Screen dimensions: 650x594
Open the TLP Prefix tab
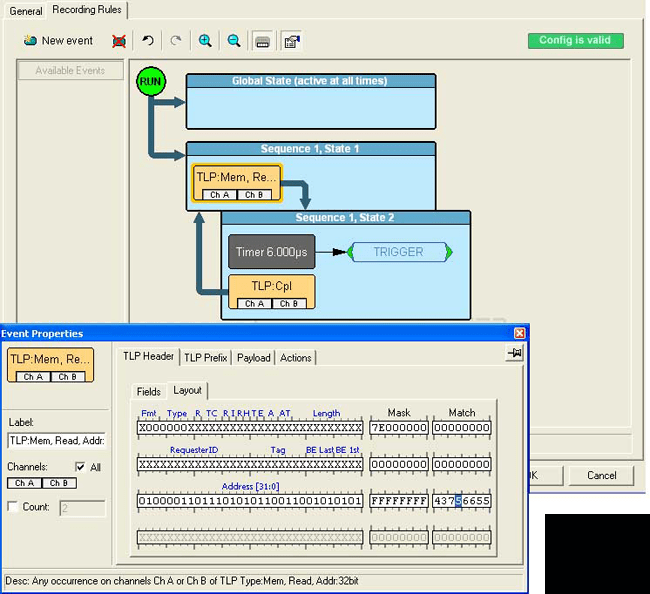pyautogui.click(x=206, y=357)
